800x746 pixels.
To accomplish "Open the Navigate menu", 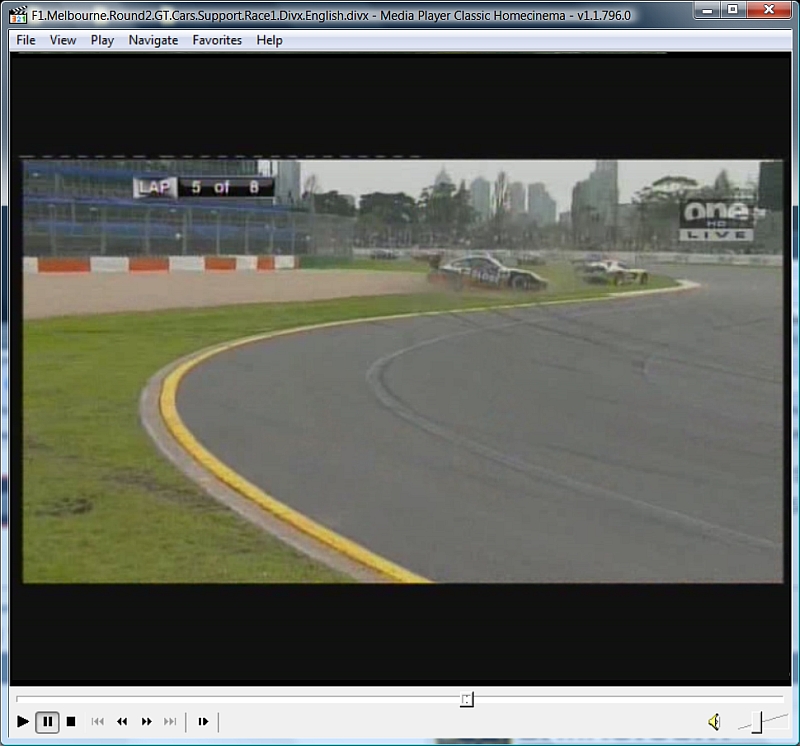I will [x=153, y=40].
